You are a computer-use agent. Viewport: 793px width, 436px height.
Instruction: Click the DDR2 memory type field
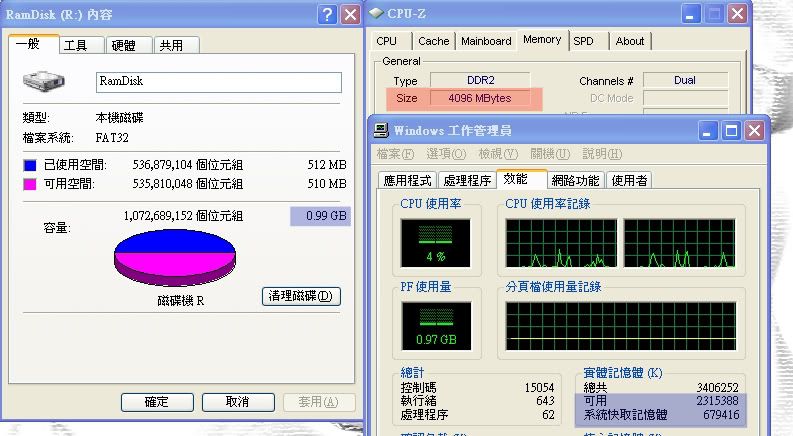pyautogui.click(x=480, y=80)
